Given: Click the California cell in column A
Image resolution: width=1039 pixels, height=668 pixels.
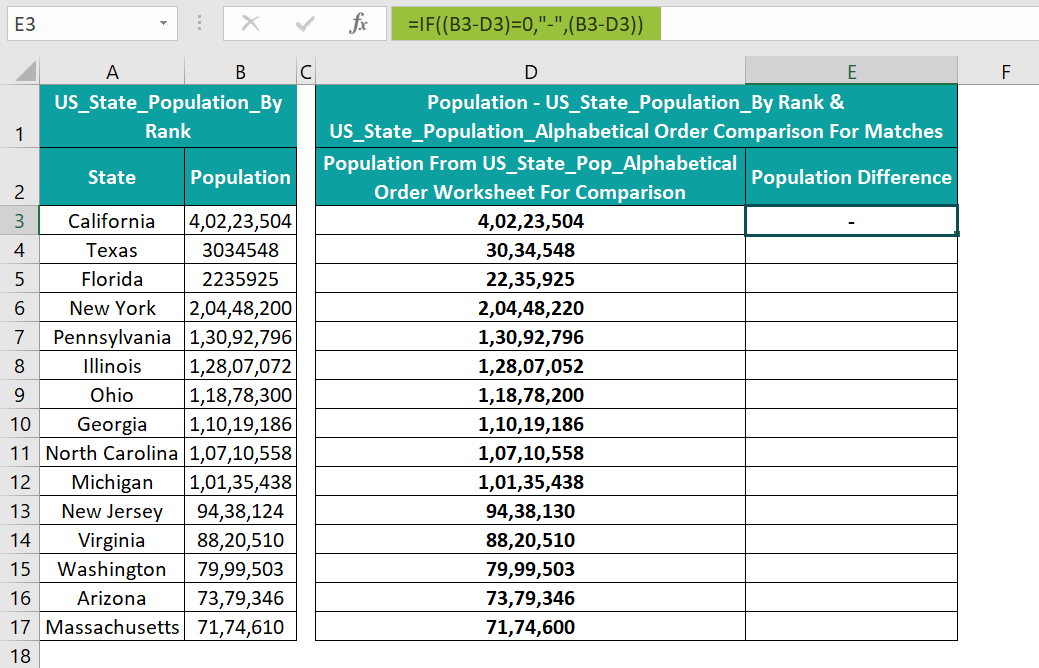Looking at the screenshot, I should point(112,221).
